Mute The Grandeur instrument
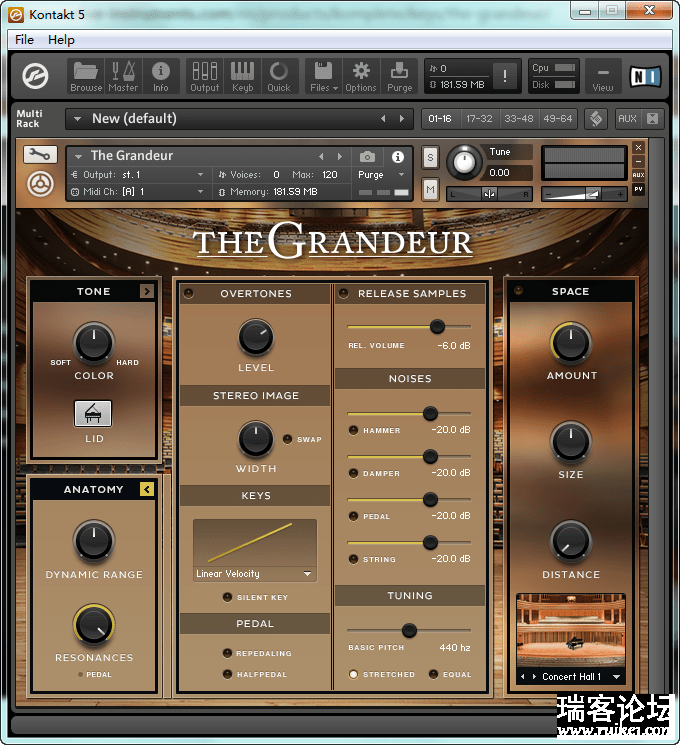Screen dimensions: 680x745 click(x=430, y=189)
